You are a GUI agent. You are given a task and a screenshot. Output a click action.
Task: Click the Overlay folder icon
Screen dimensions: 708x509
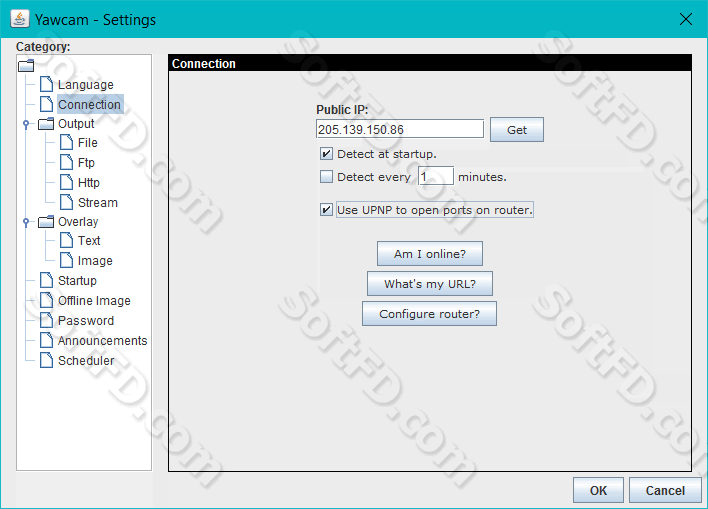click(46, 222)
